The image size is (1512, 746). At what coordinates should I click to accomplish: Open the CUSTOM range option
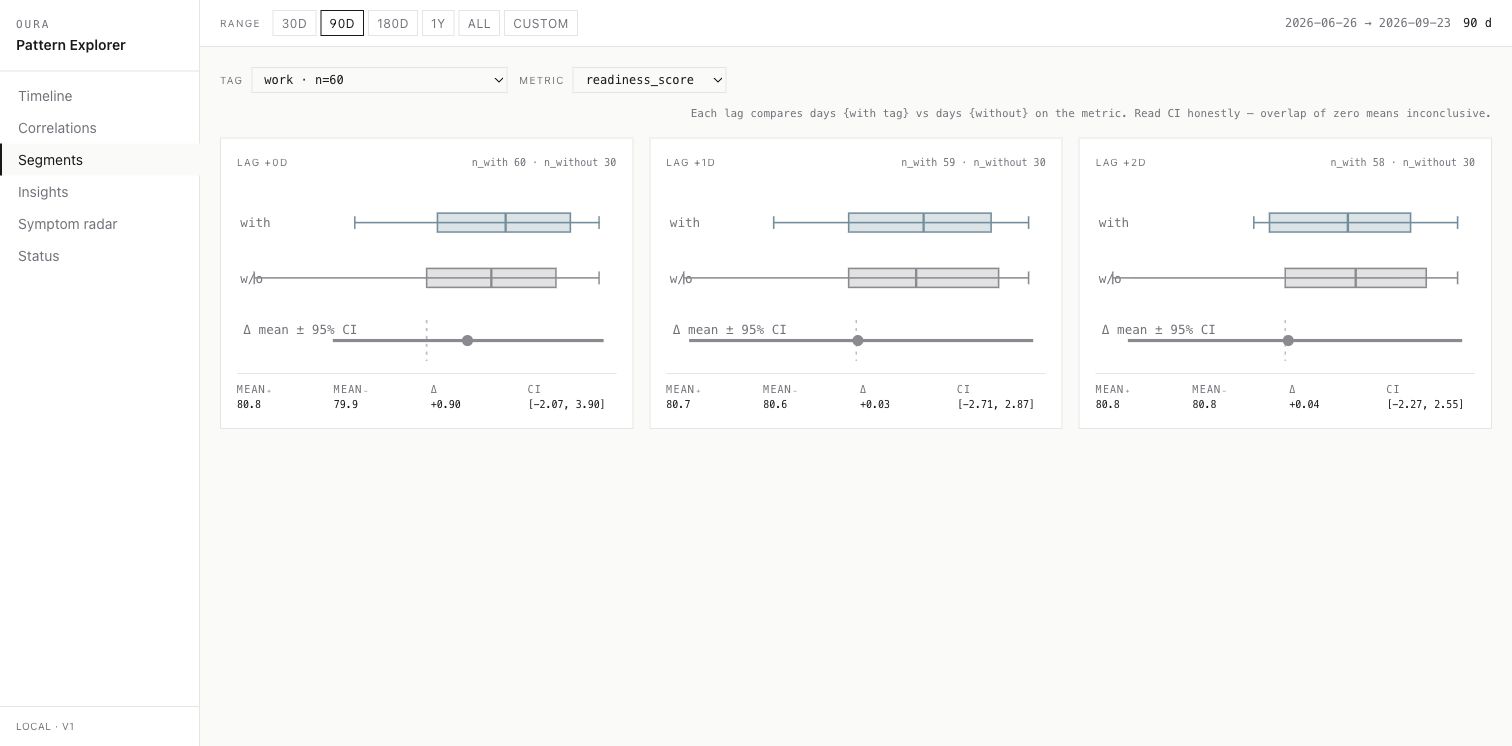click(541, 23)
